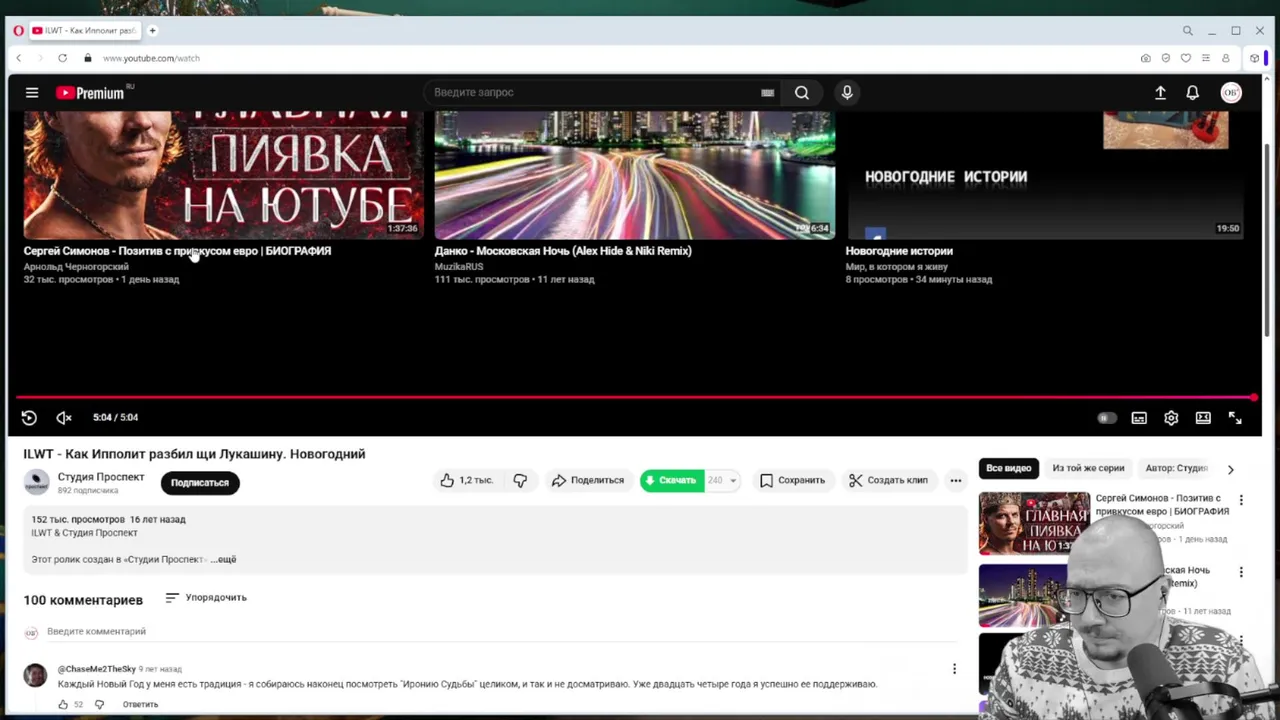Open options for sidebar Сергей Симонов video
The width and height of the screenshot is (1280, 720).
click(x=1241, y=500)
